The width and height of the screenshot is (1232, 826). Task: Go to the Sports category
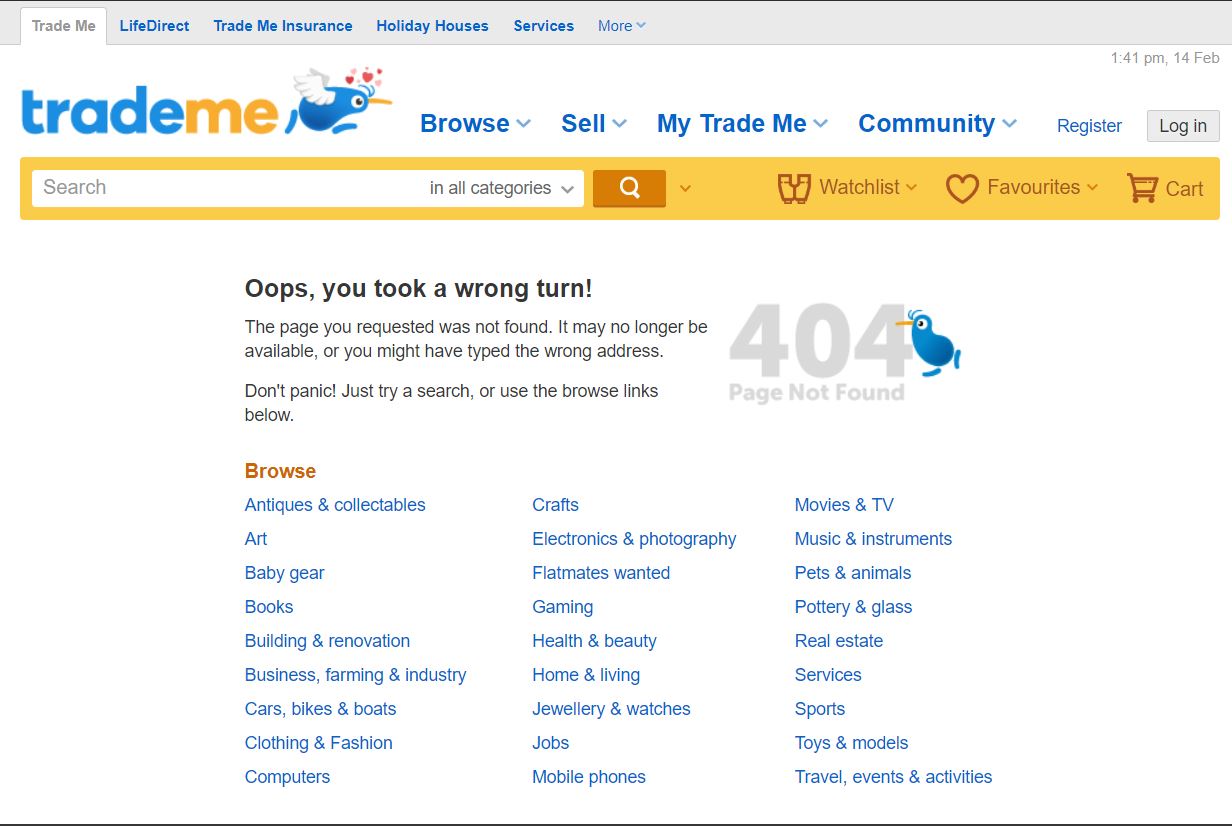(820, 709)
